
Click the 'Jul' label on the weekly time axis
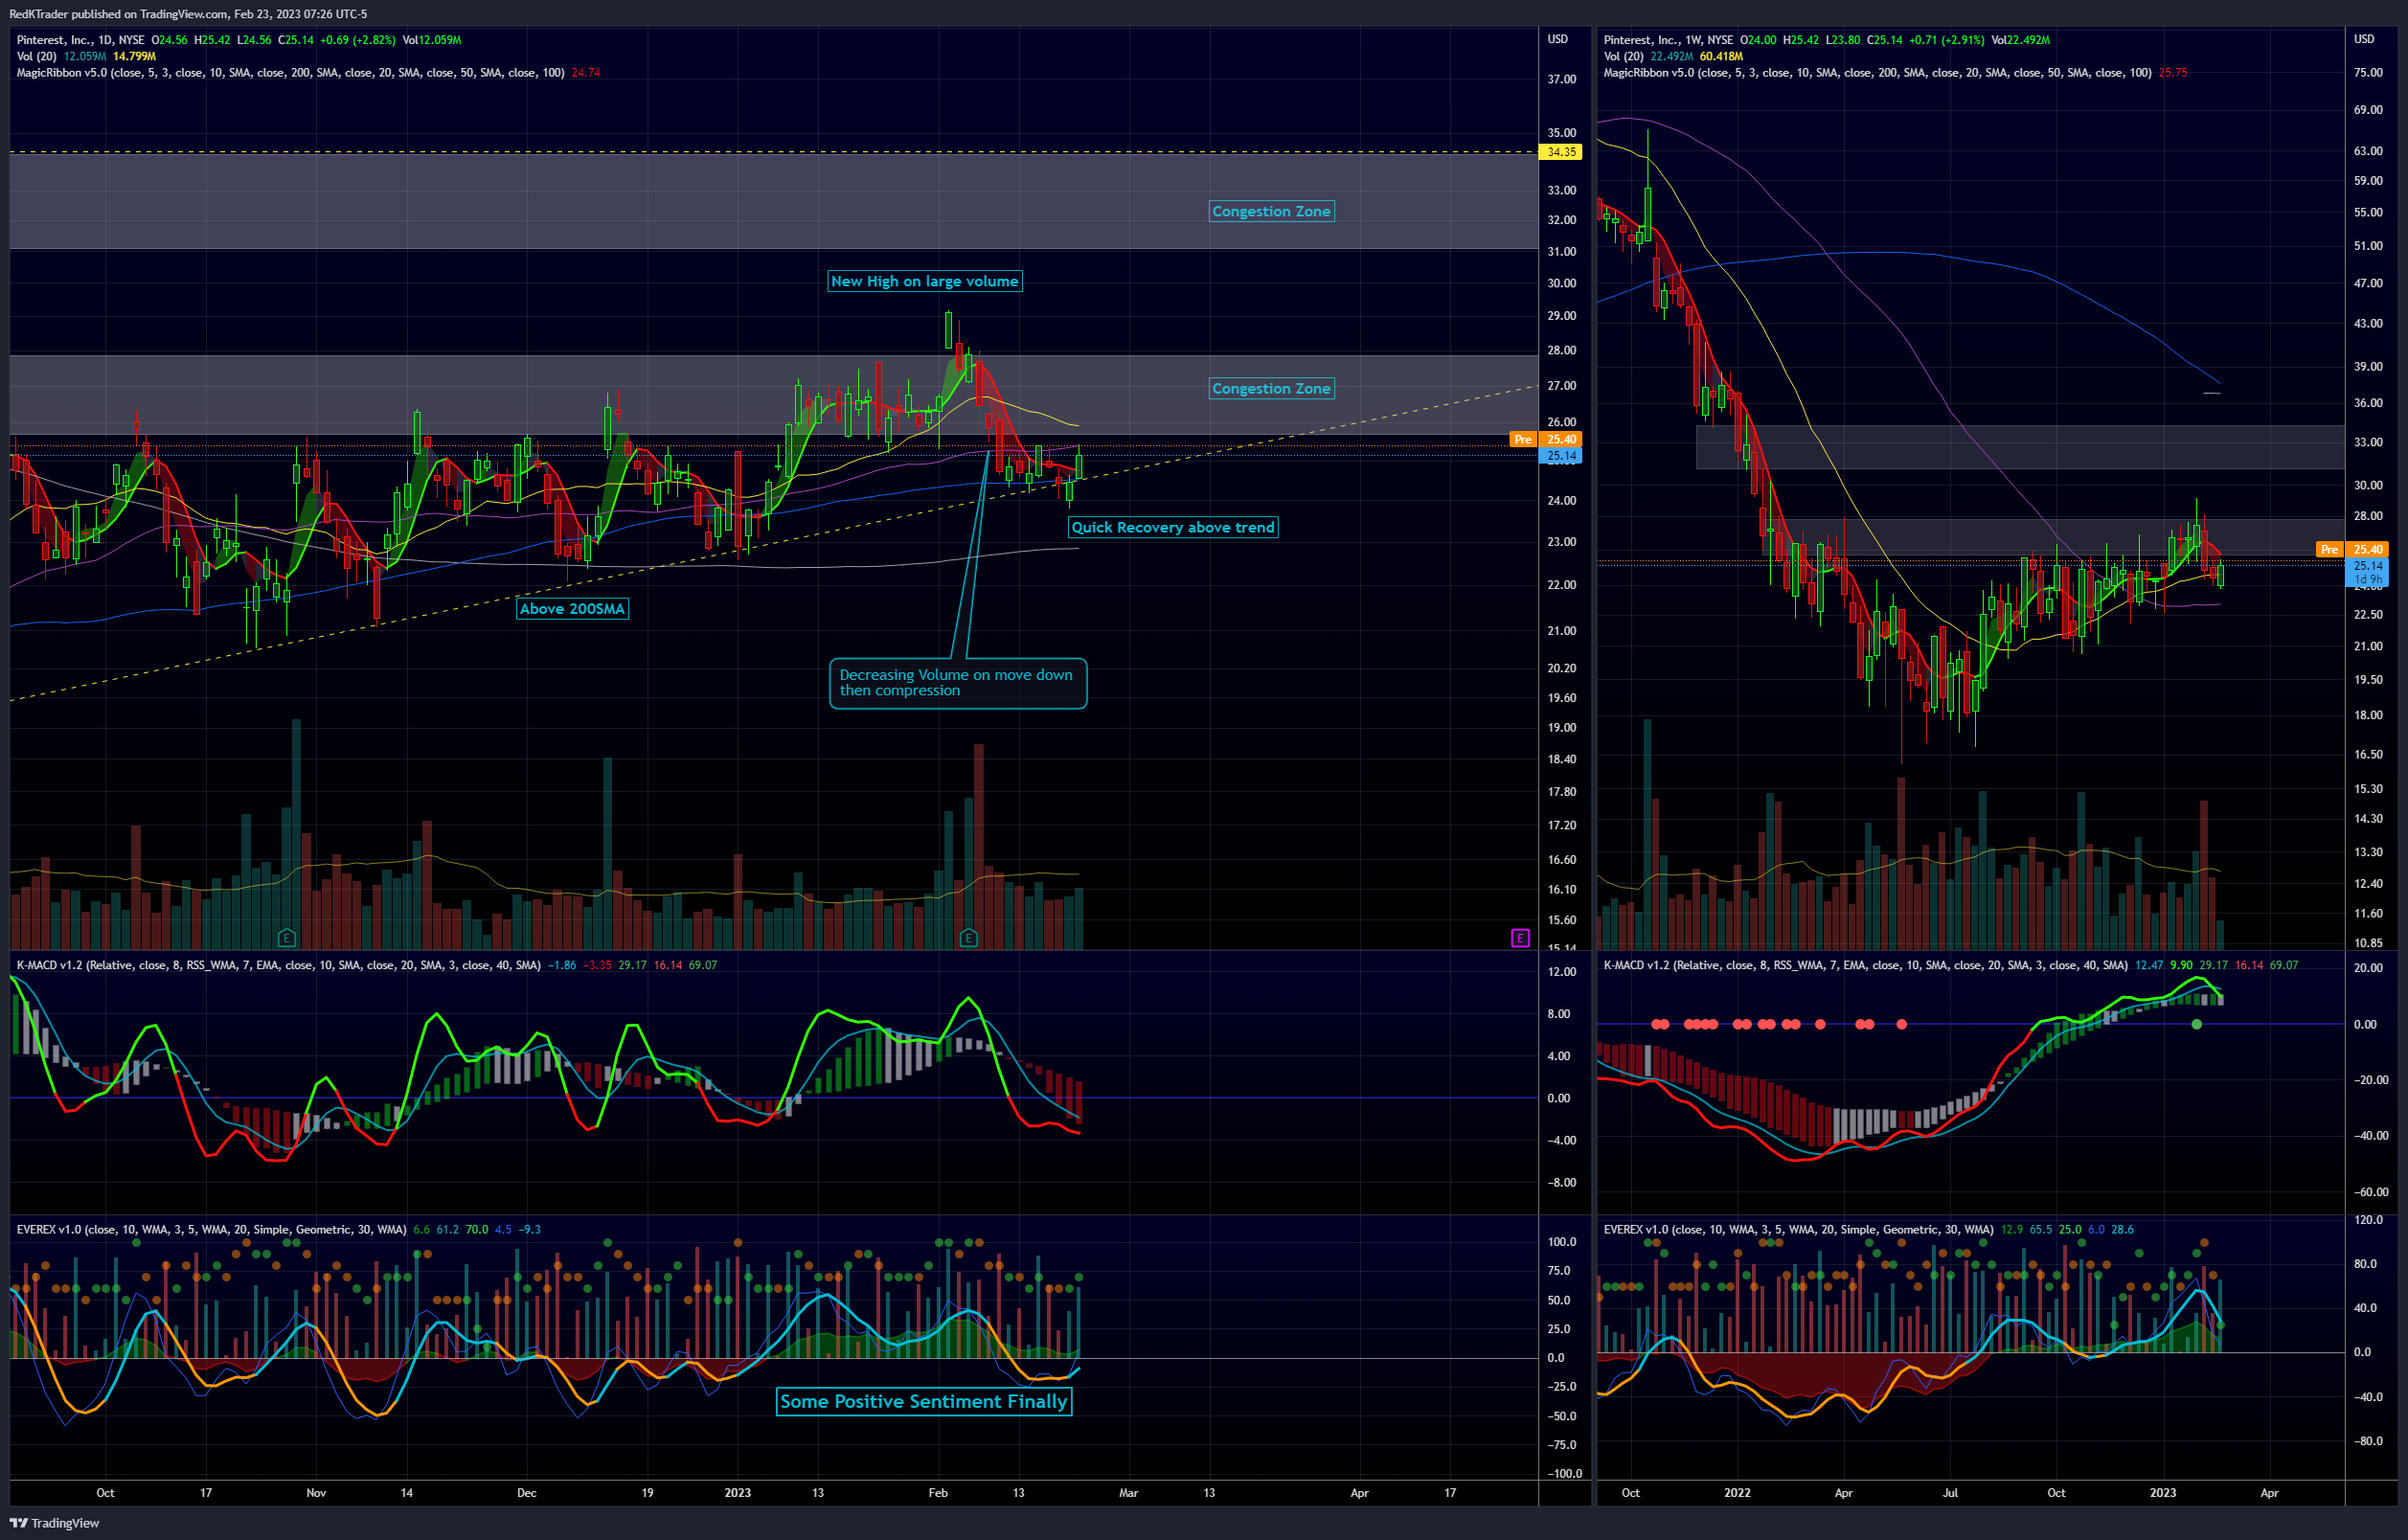coord(1950,1492)
